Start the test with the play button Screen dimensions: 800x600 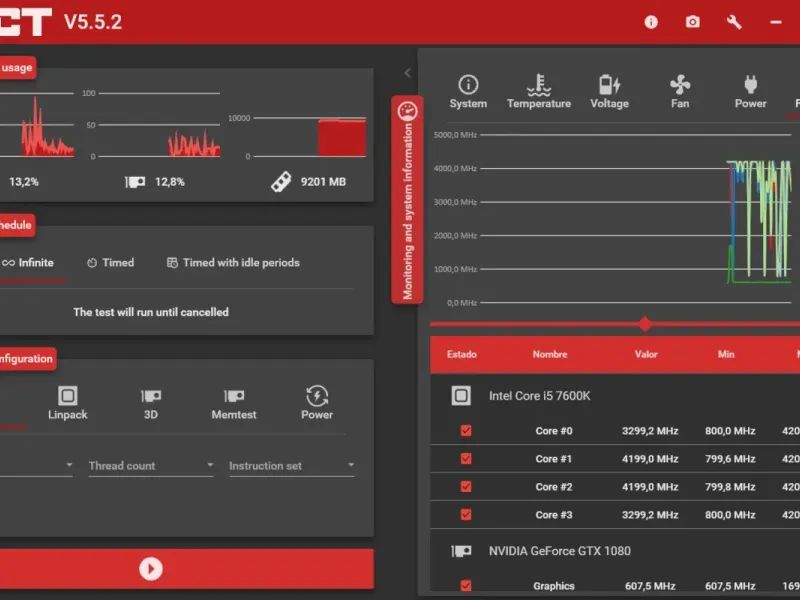click(x=151, y=568)
